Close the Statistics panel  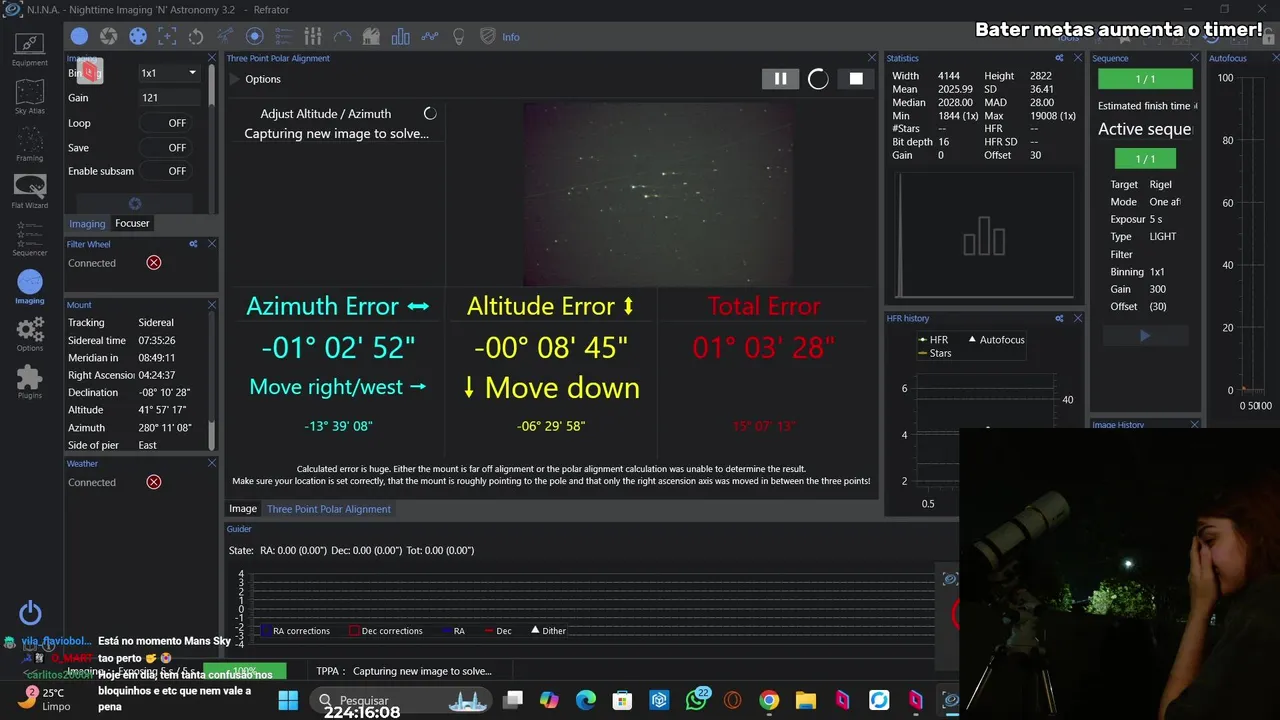(1077, 58)
